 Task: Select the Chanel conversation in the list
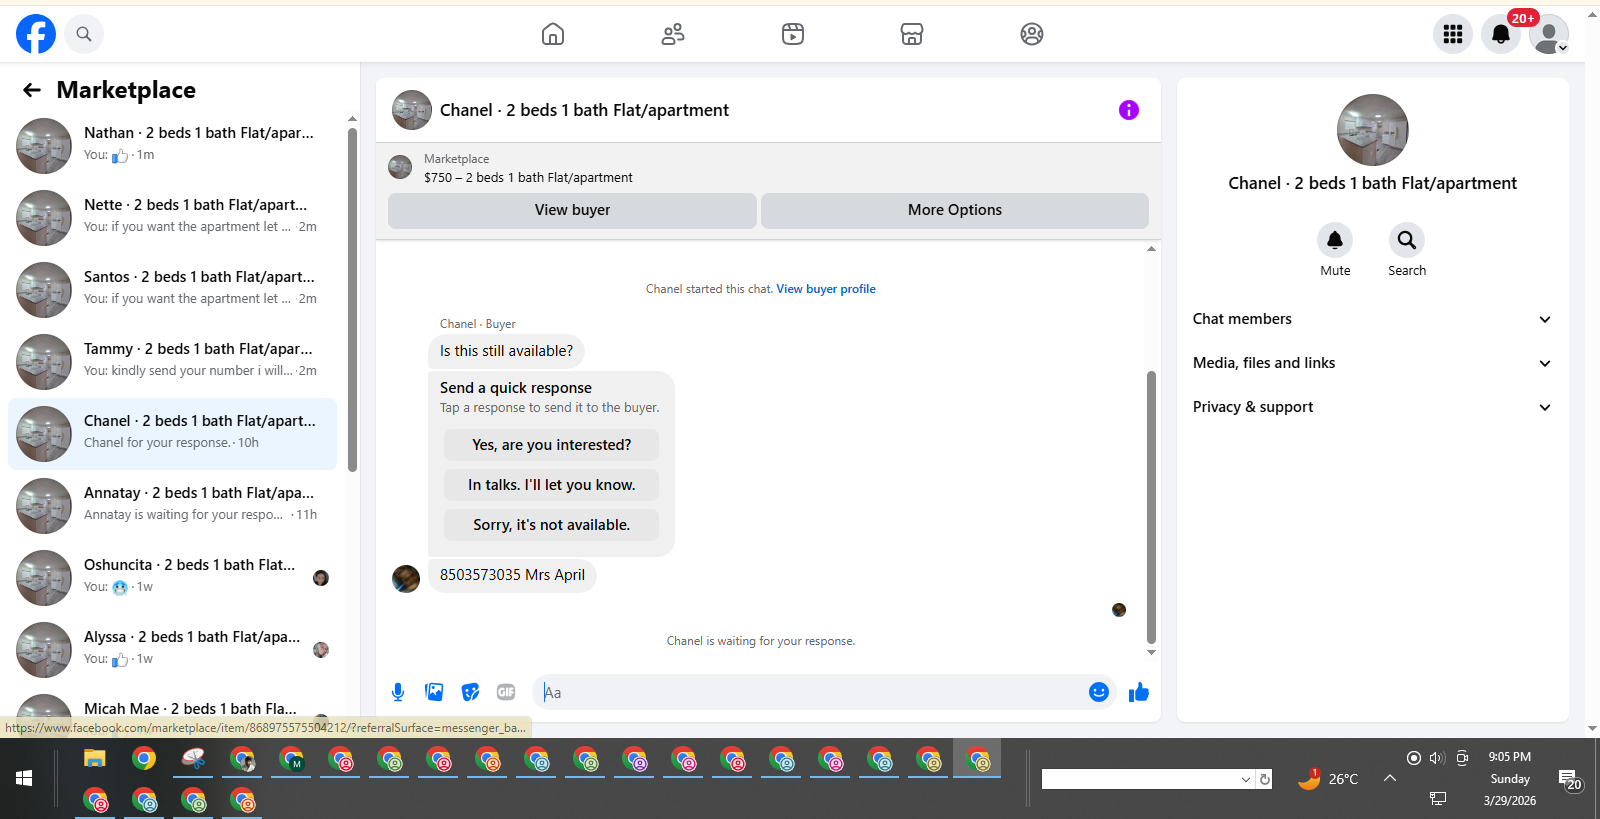pyautogui.click(x=172, y=434)
